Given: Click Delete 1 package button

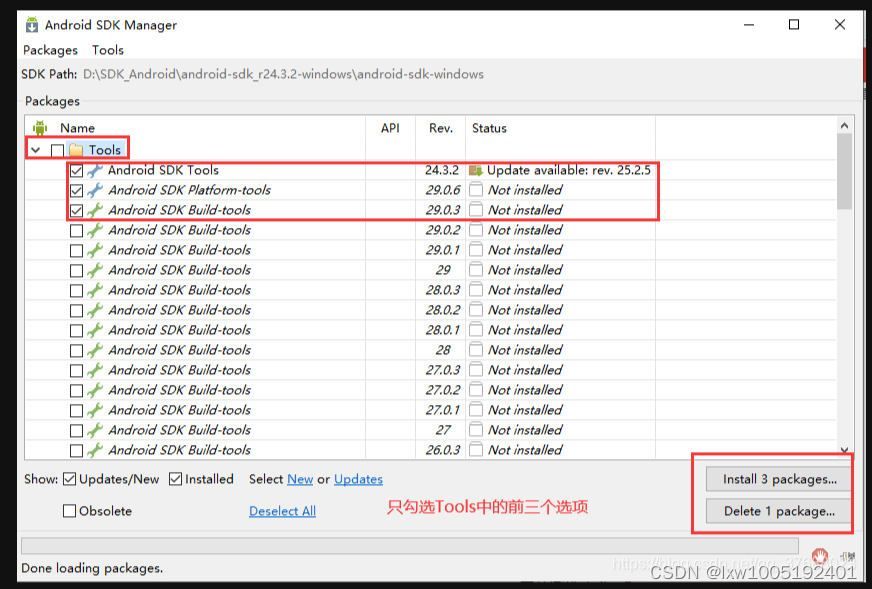Looking at the screenshot, I should (779, 511).
